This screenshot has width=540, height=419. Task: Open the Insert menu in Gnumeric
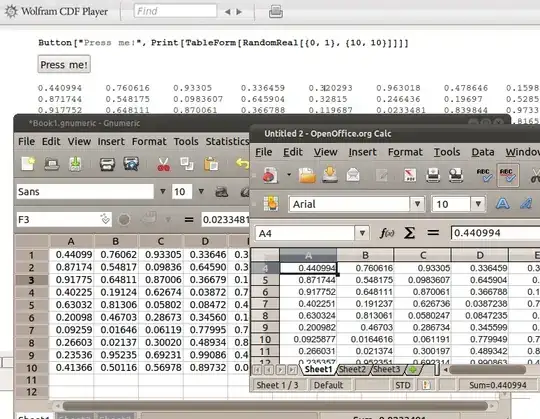click(111, 142)
